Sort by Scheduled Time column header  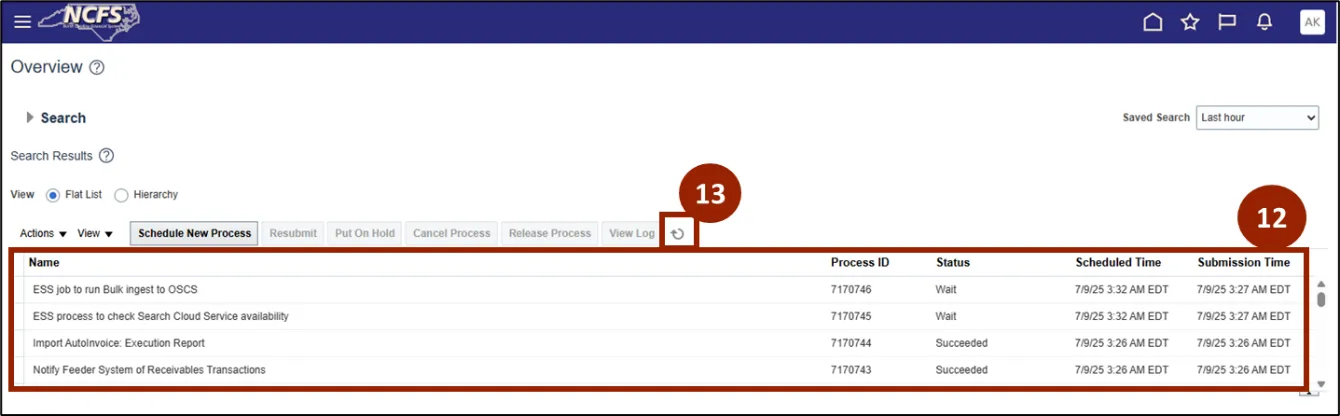click(x=1118, y=263)
